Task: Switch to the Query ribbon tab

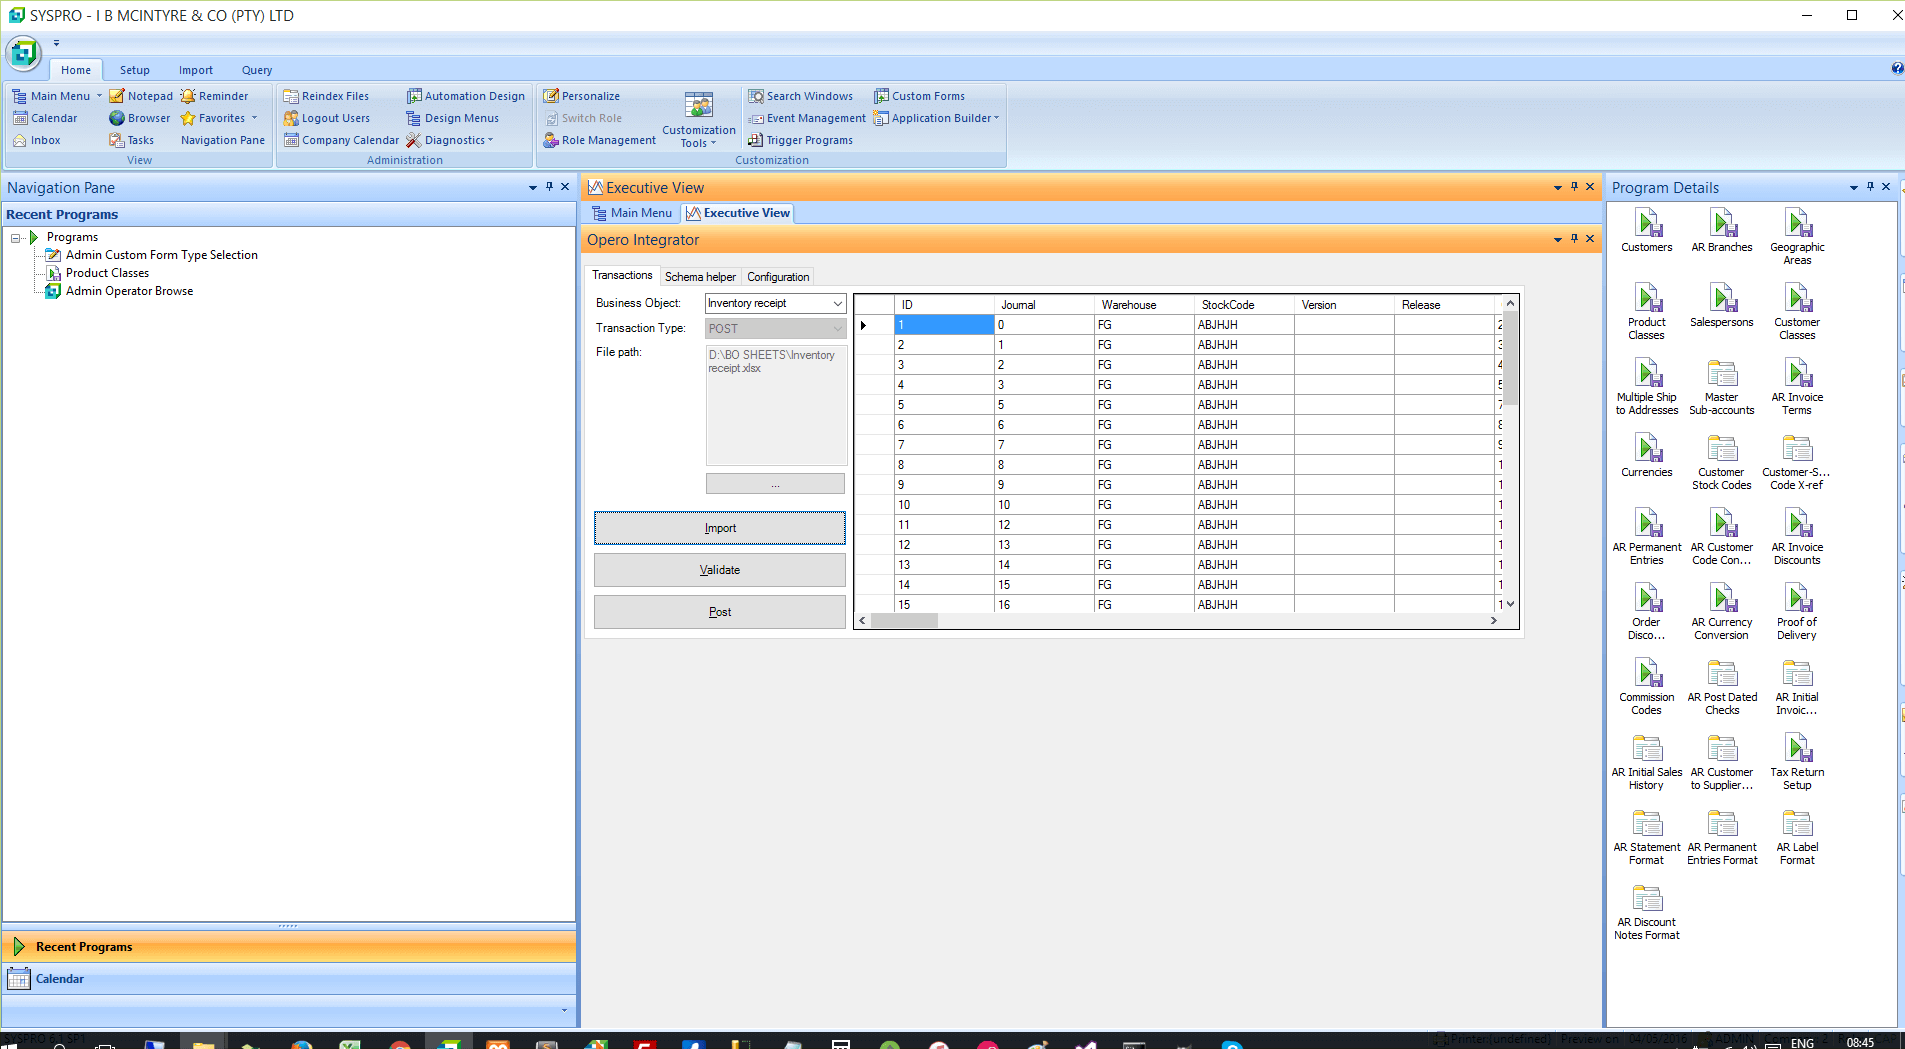Action: click(256, 70)
